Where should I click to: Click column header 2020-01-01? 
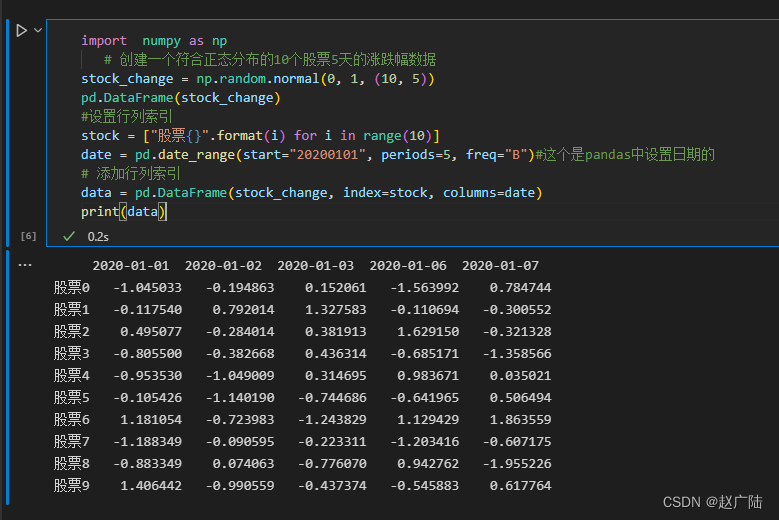tap(131, 266)
